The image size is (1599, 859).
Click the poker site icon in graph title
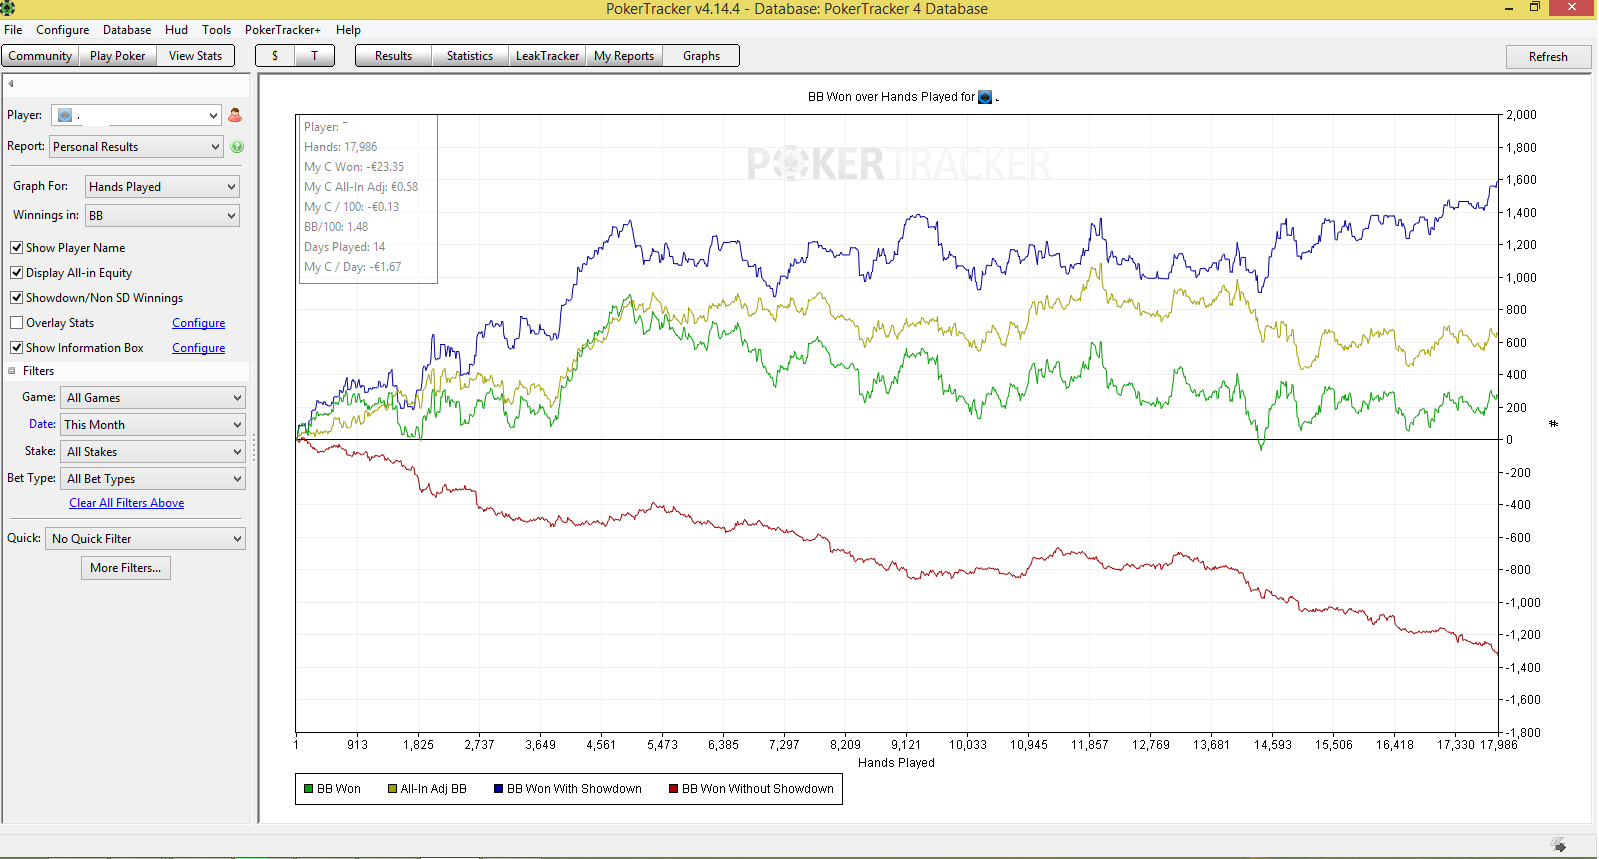[x=985, y=97]
